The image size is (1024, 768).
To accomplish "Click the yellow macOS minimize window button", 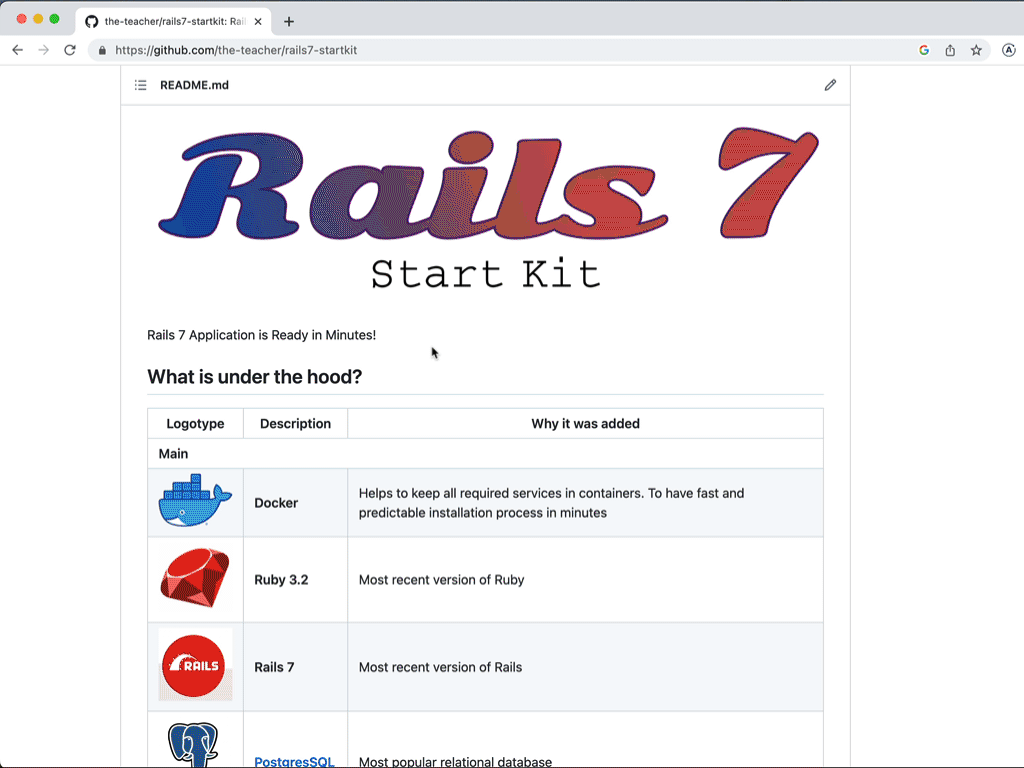I will (38, 19).
